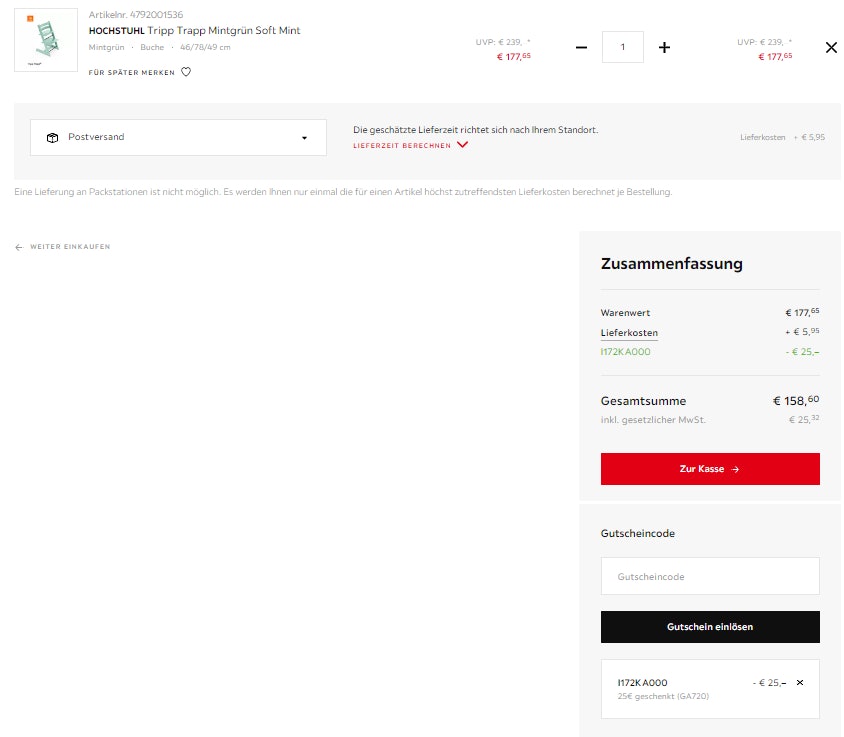Click the package icon in shipping selector
The height and width of the screenshot is (737, 844).
pos(52,137)
